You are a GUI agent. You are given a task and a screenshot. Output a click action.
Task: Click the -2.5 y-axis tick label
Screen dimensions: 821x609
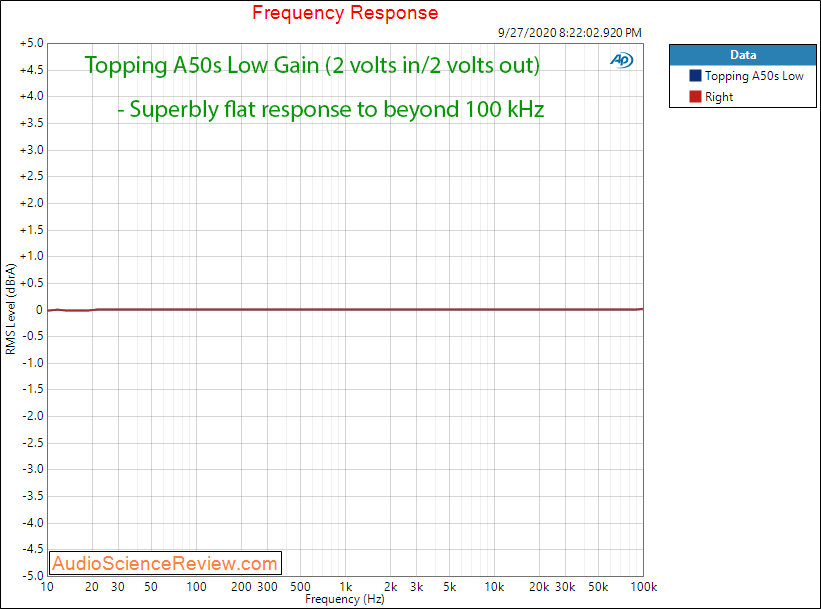pos(32,442)
